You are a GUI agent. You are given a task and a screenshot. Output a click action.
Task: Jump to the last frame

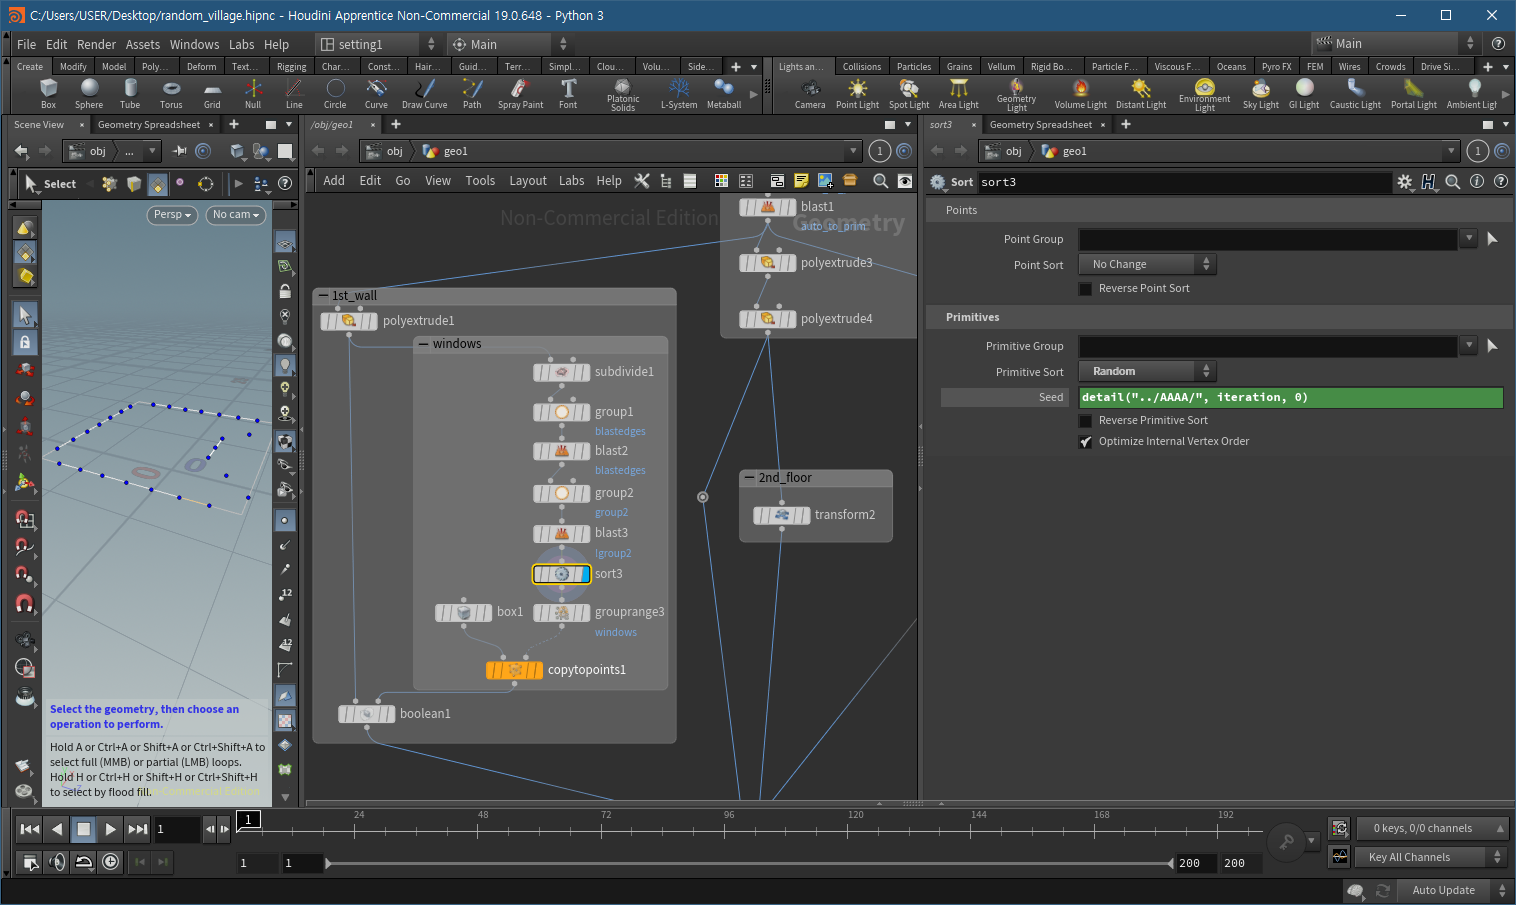(x=138, y=828)
